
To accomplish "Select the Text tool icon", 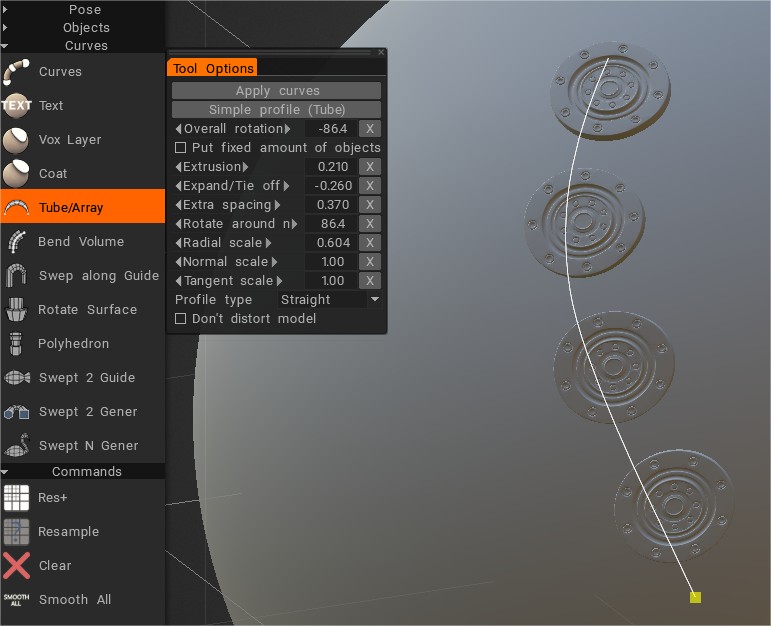I will click(16, 106).
